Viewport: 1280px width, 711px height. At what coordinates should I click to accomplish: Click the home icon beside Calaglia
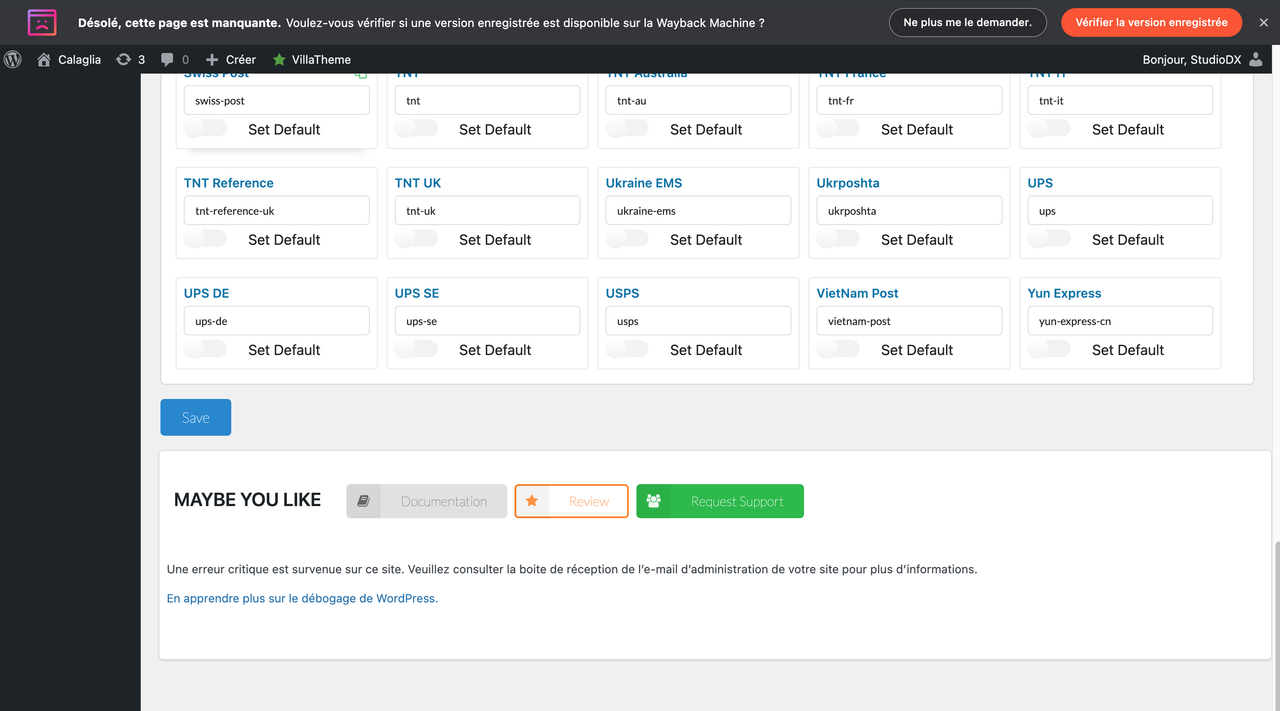click(x=44, y=59)
